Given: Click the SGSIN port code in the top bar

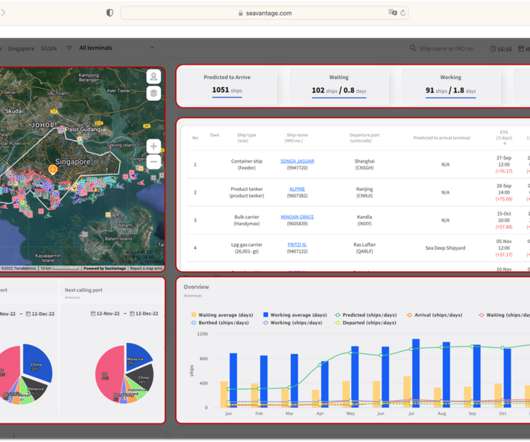Looking at the screenshot, I should point(49,48).
